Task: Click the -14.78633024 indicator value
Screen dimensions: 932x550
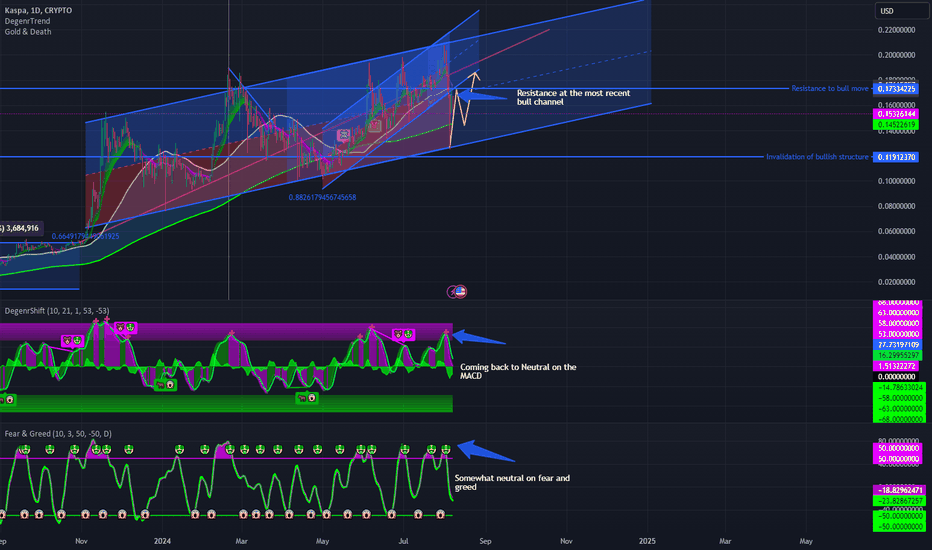Action: pos(898,388)
